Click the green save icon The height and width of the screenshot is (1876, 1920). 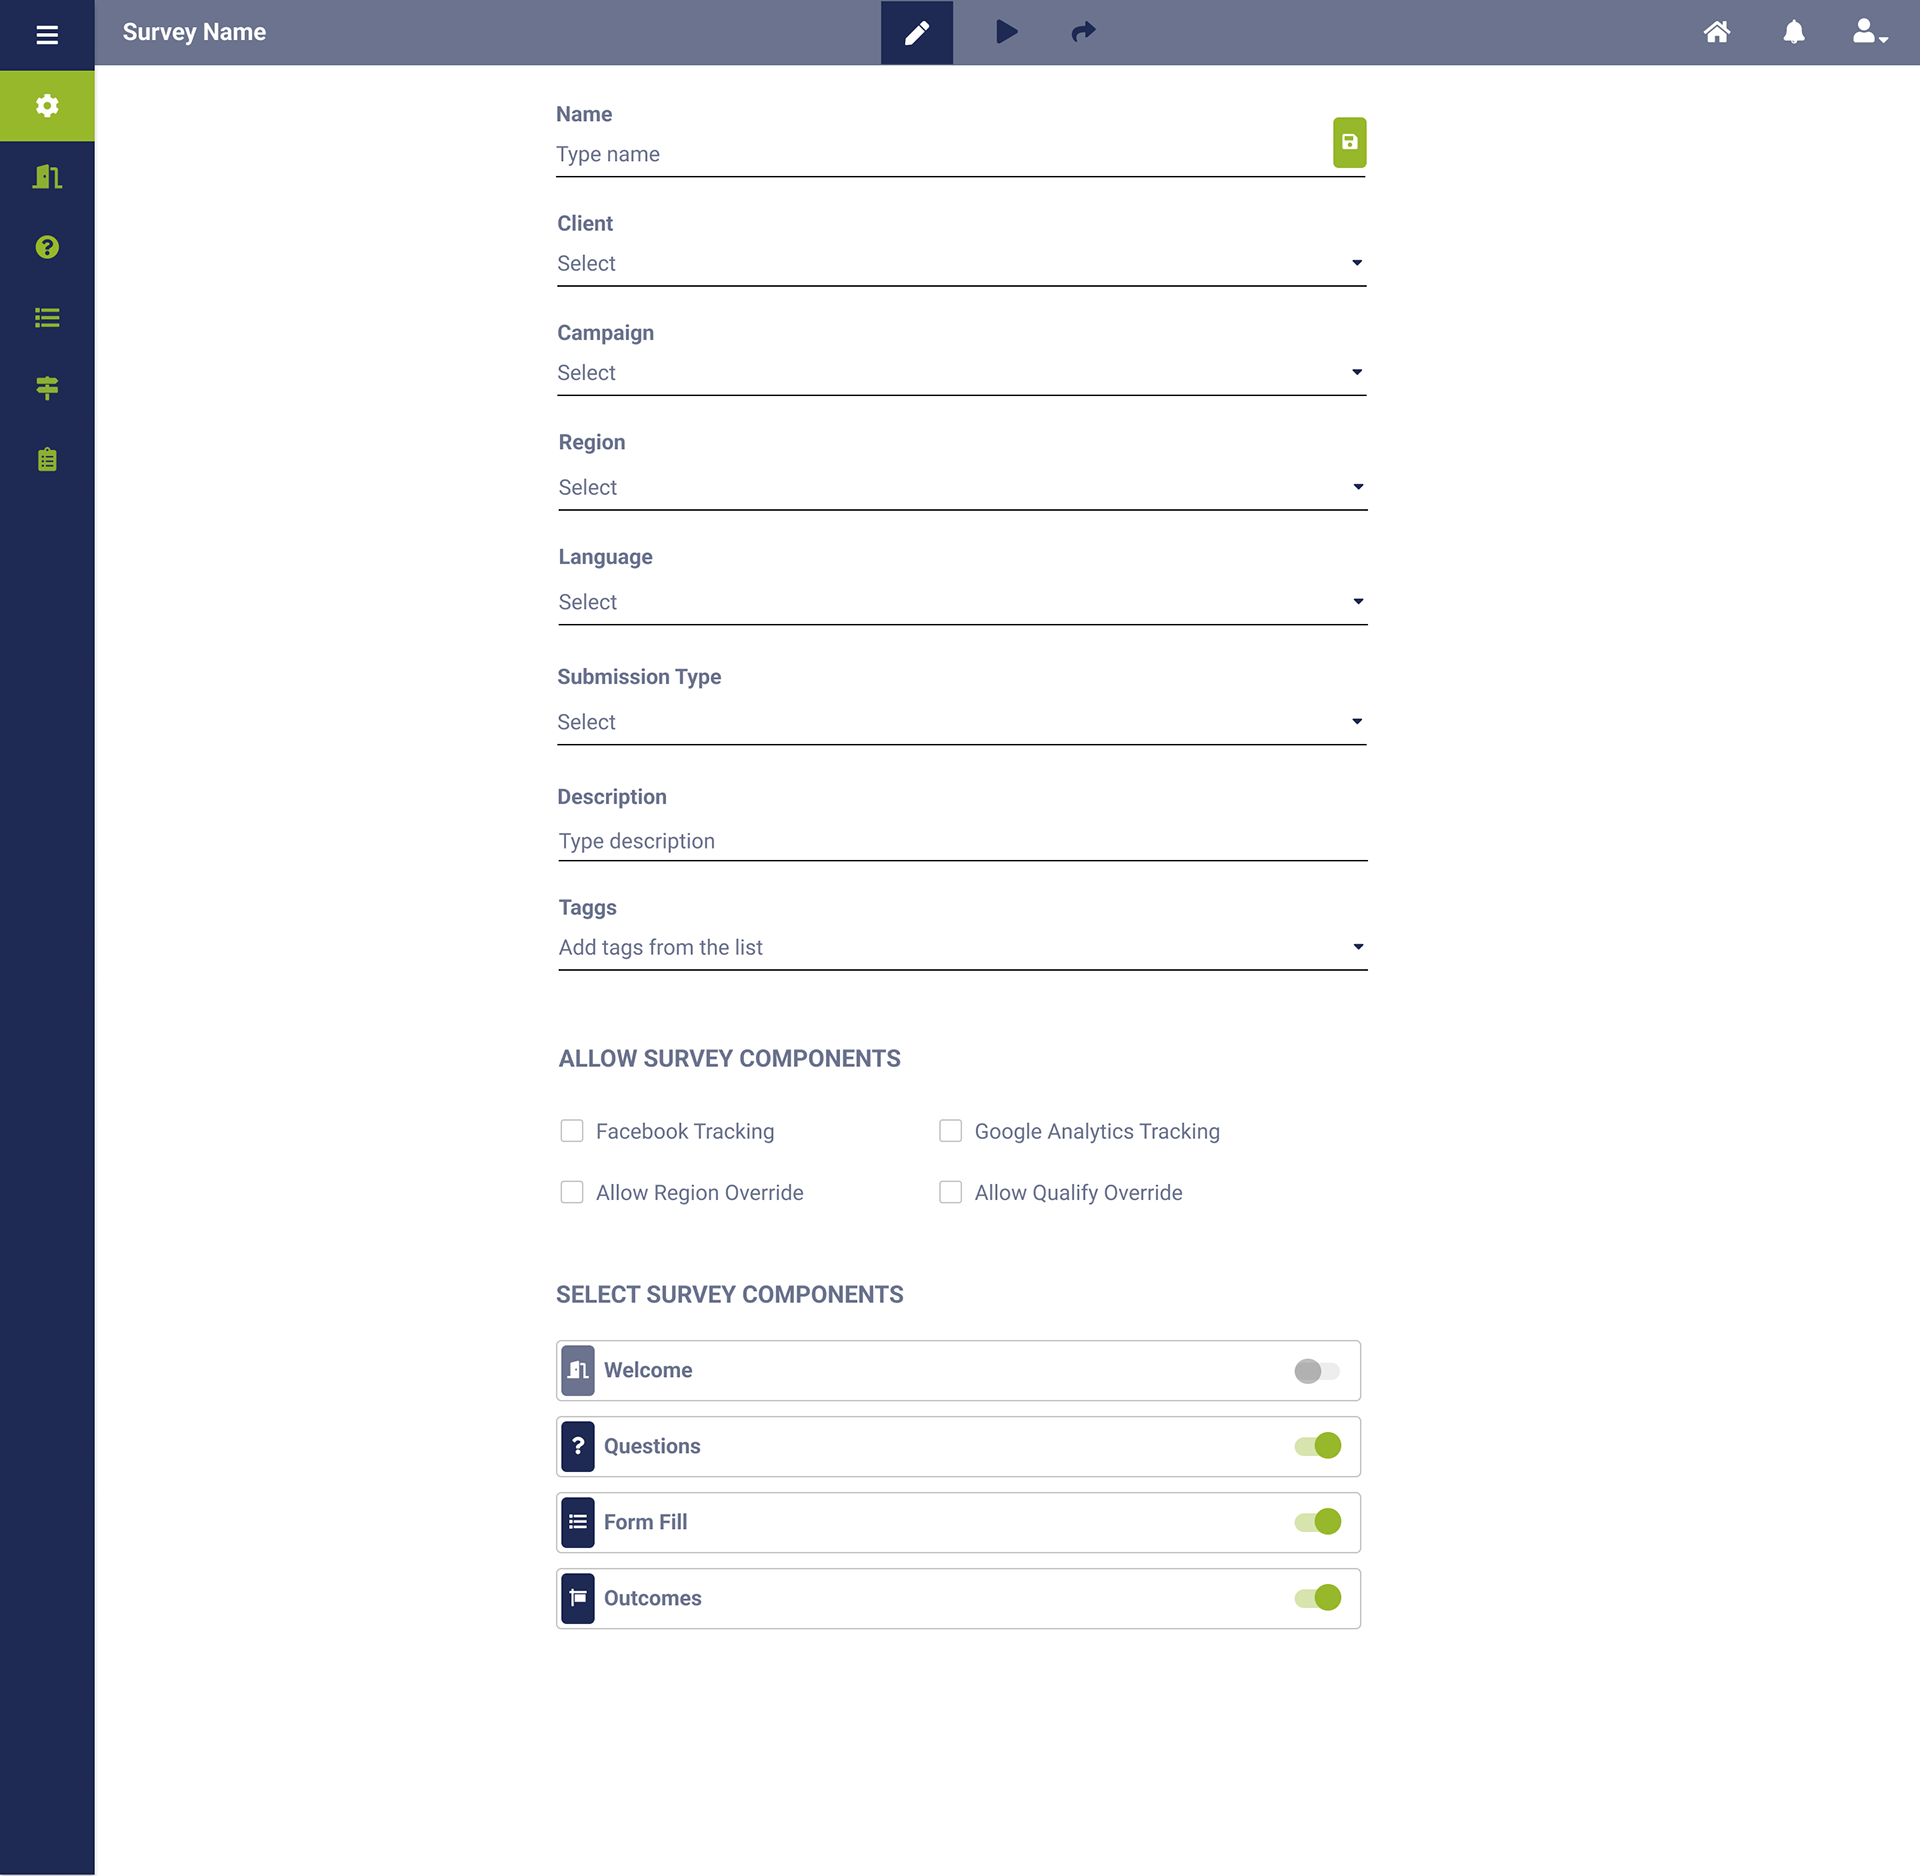[x=1349, y=142]
